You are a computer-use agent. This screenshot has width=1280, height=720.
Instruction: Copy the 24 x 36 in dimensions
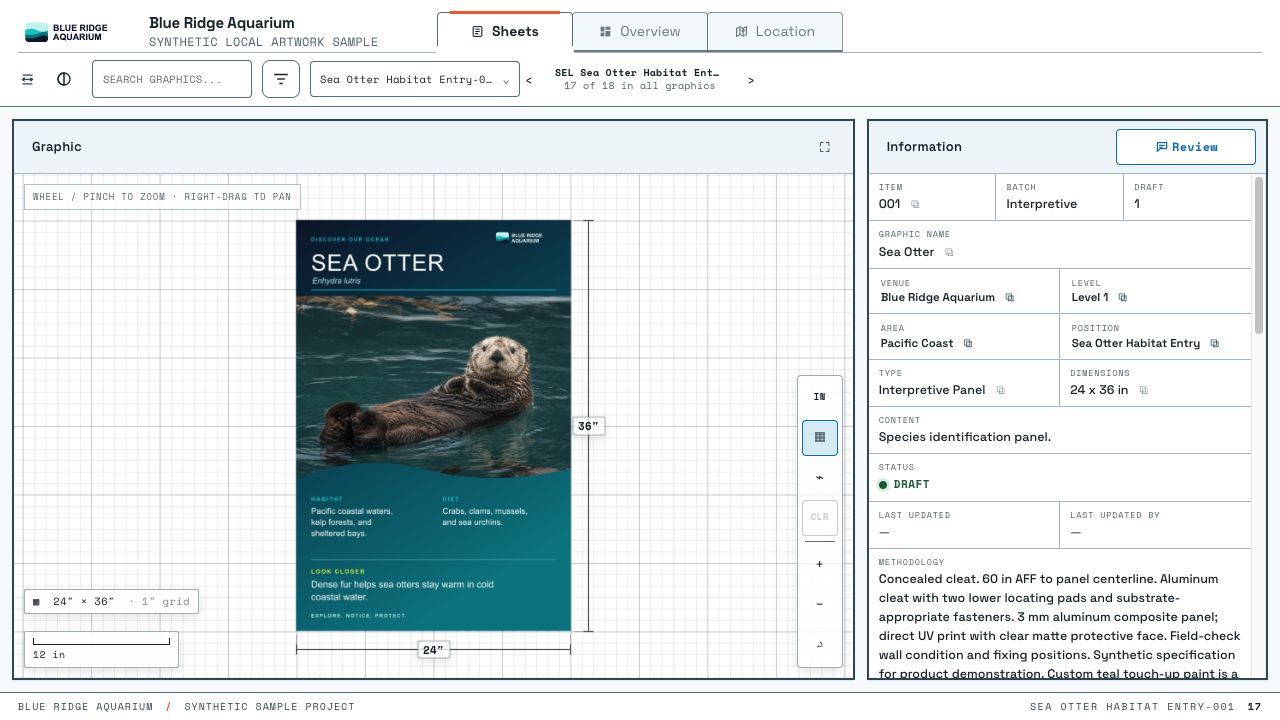(x=1143, y=390)
